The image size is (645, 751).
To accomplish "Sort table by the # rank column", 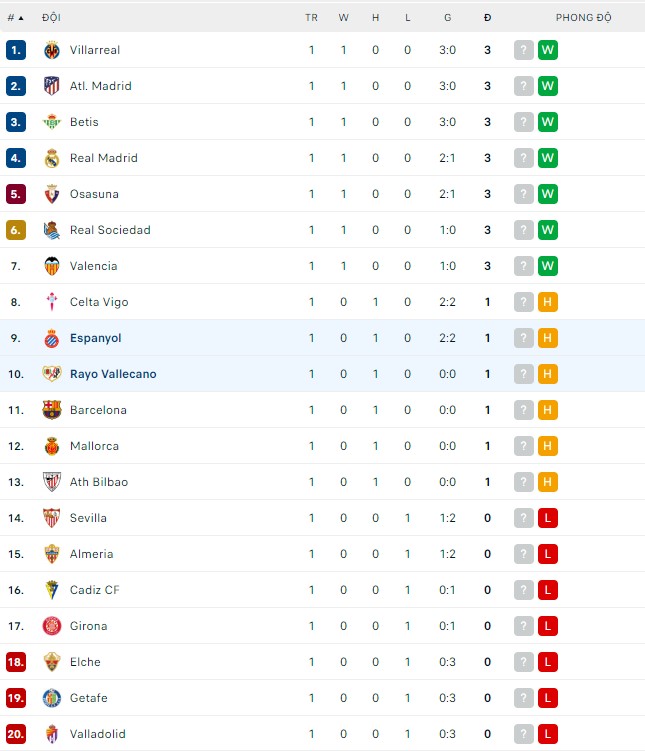I will click(x=15, y=18).
